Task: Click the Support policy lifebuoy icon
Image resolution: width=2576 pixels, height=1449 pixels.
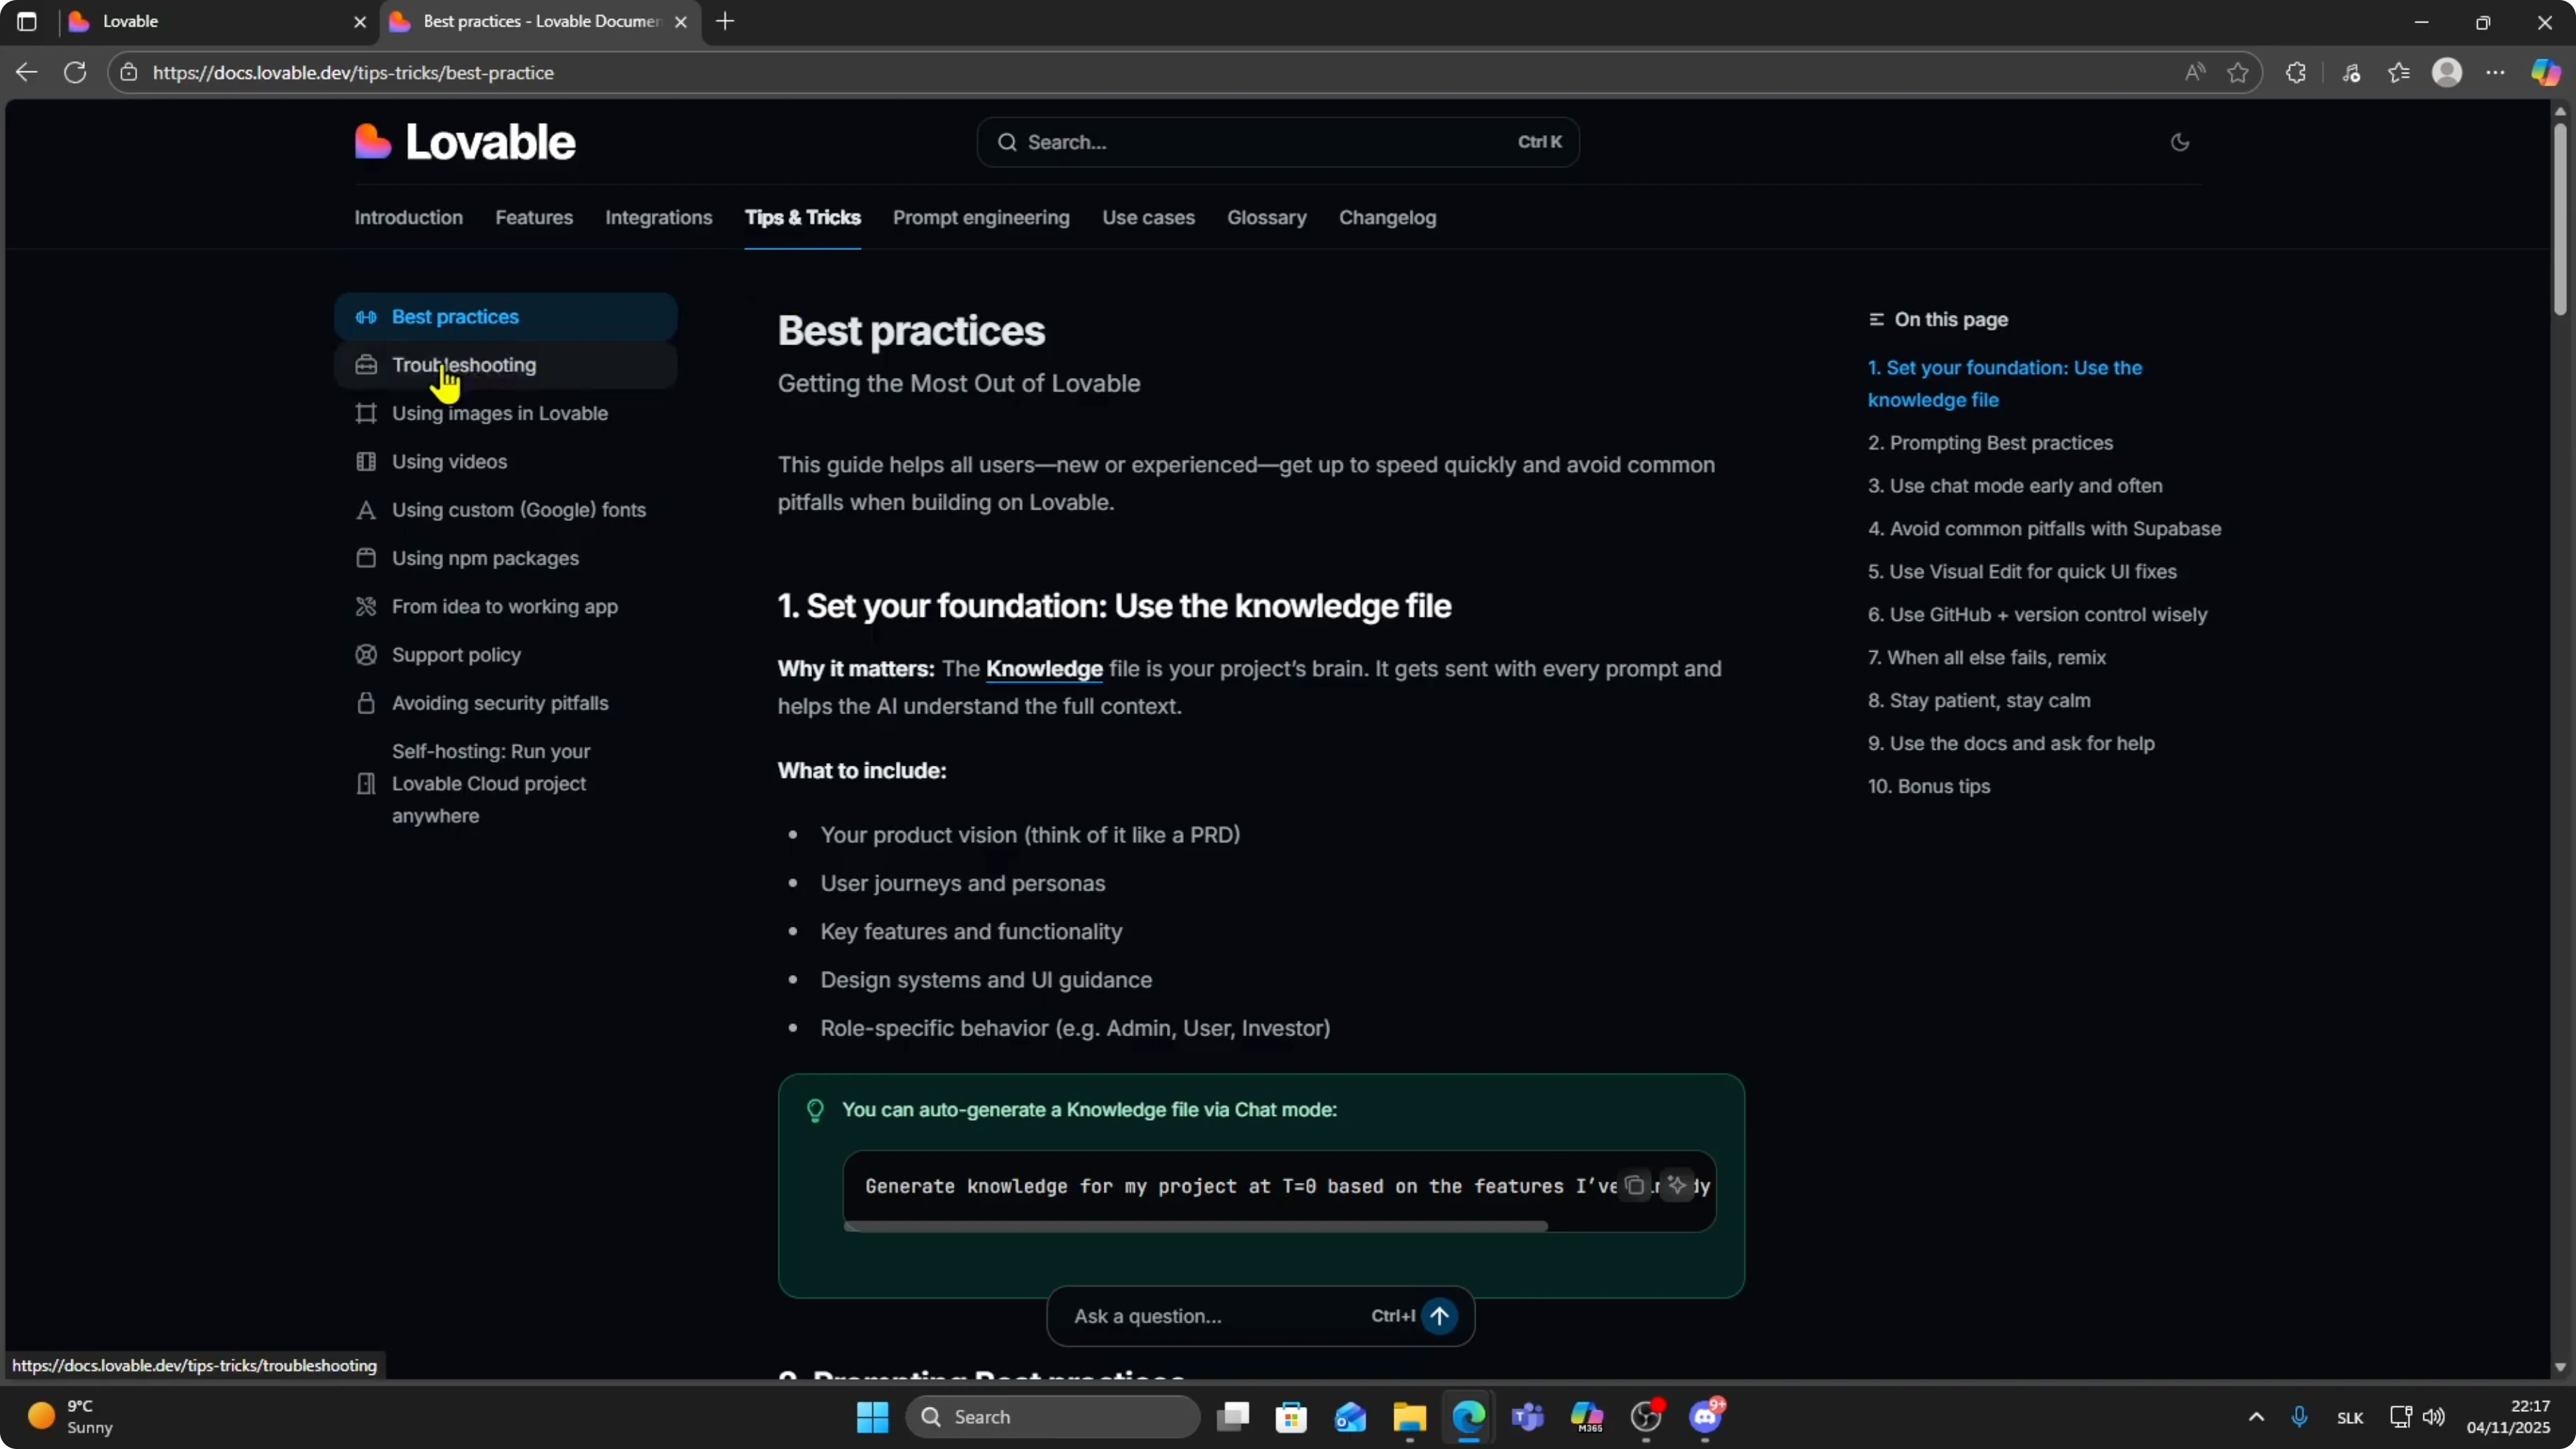Action: [366, 654]
